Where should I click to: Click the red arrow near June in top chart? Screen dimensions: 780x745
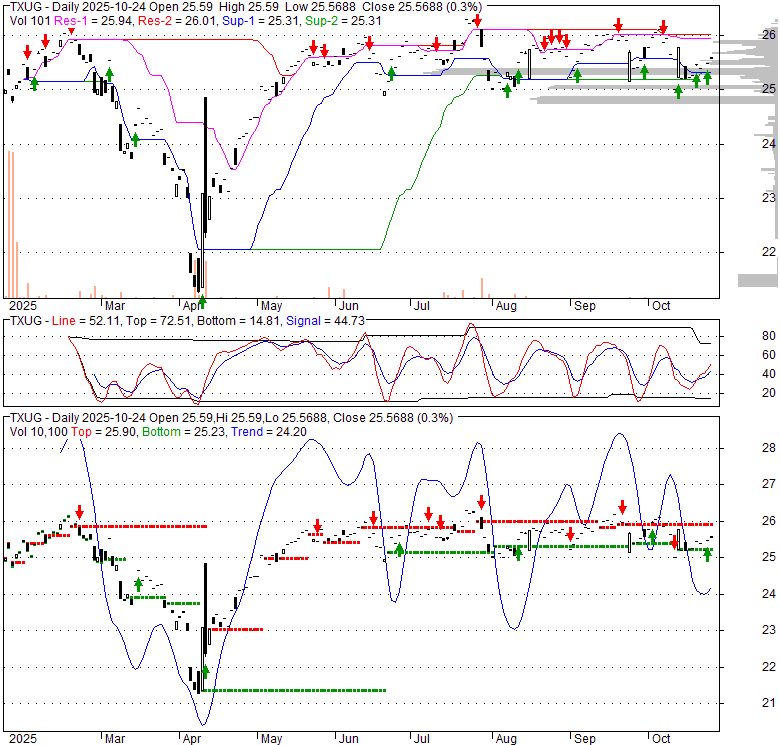pyautogui.click(x=370, y=42)
